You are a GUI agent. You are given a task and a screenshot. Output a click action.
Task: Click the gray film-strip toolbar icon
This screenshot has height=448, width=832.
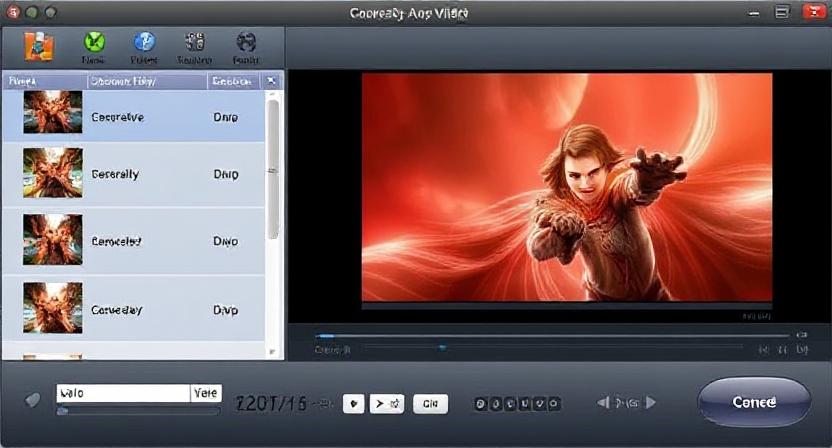(195, 42)
